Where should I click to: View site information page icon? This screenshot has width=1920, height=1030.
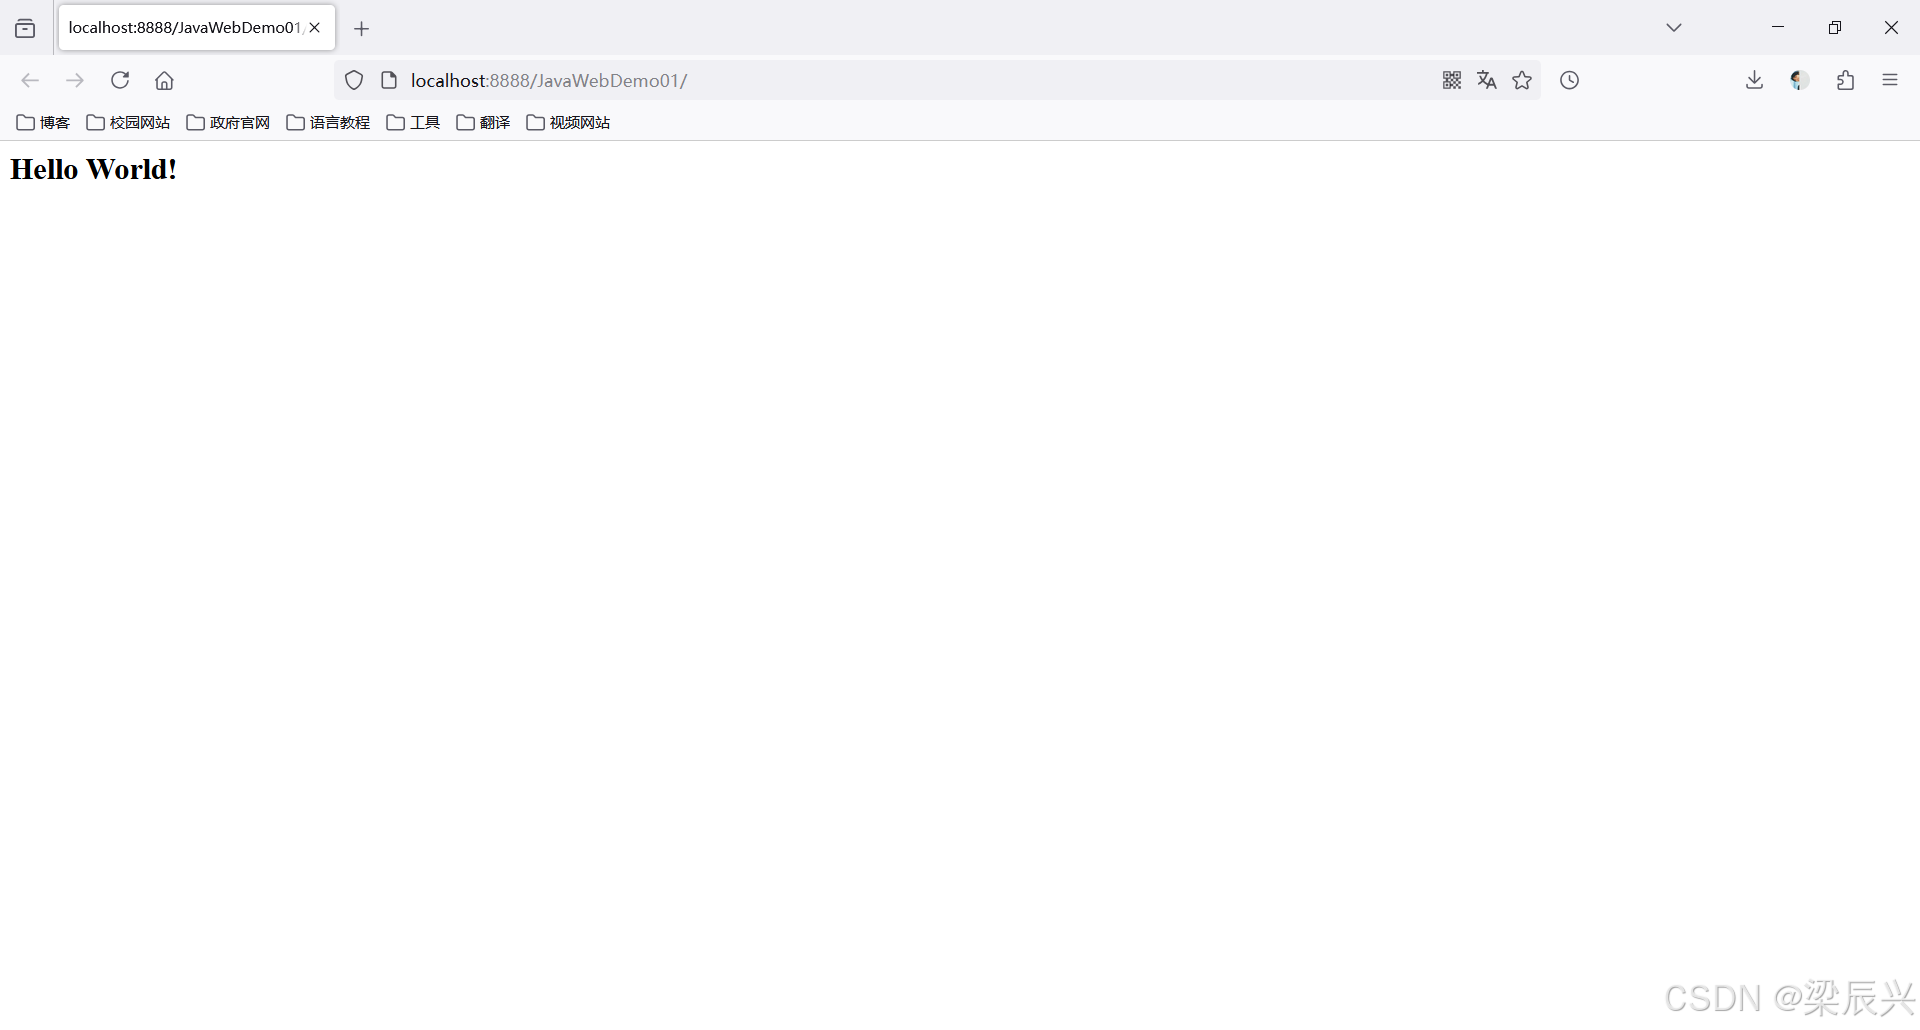click(389, 80)
